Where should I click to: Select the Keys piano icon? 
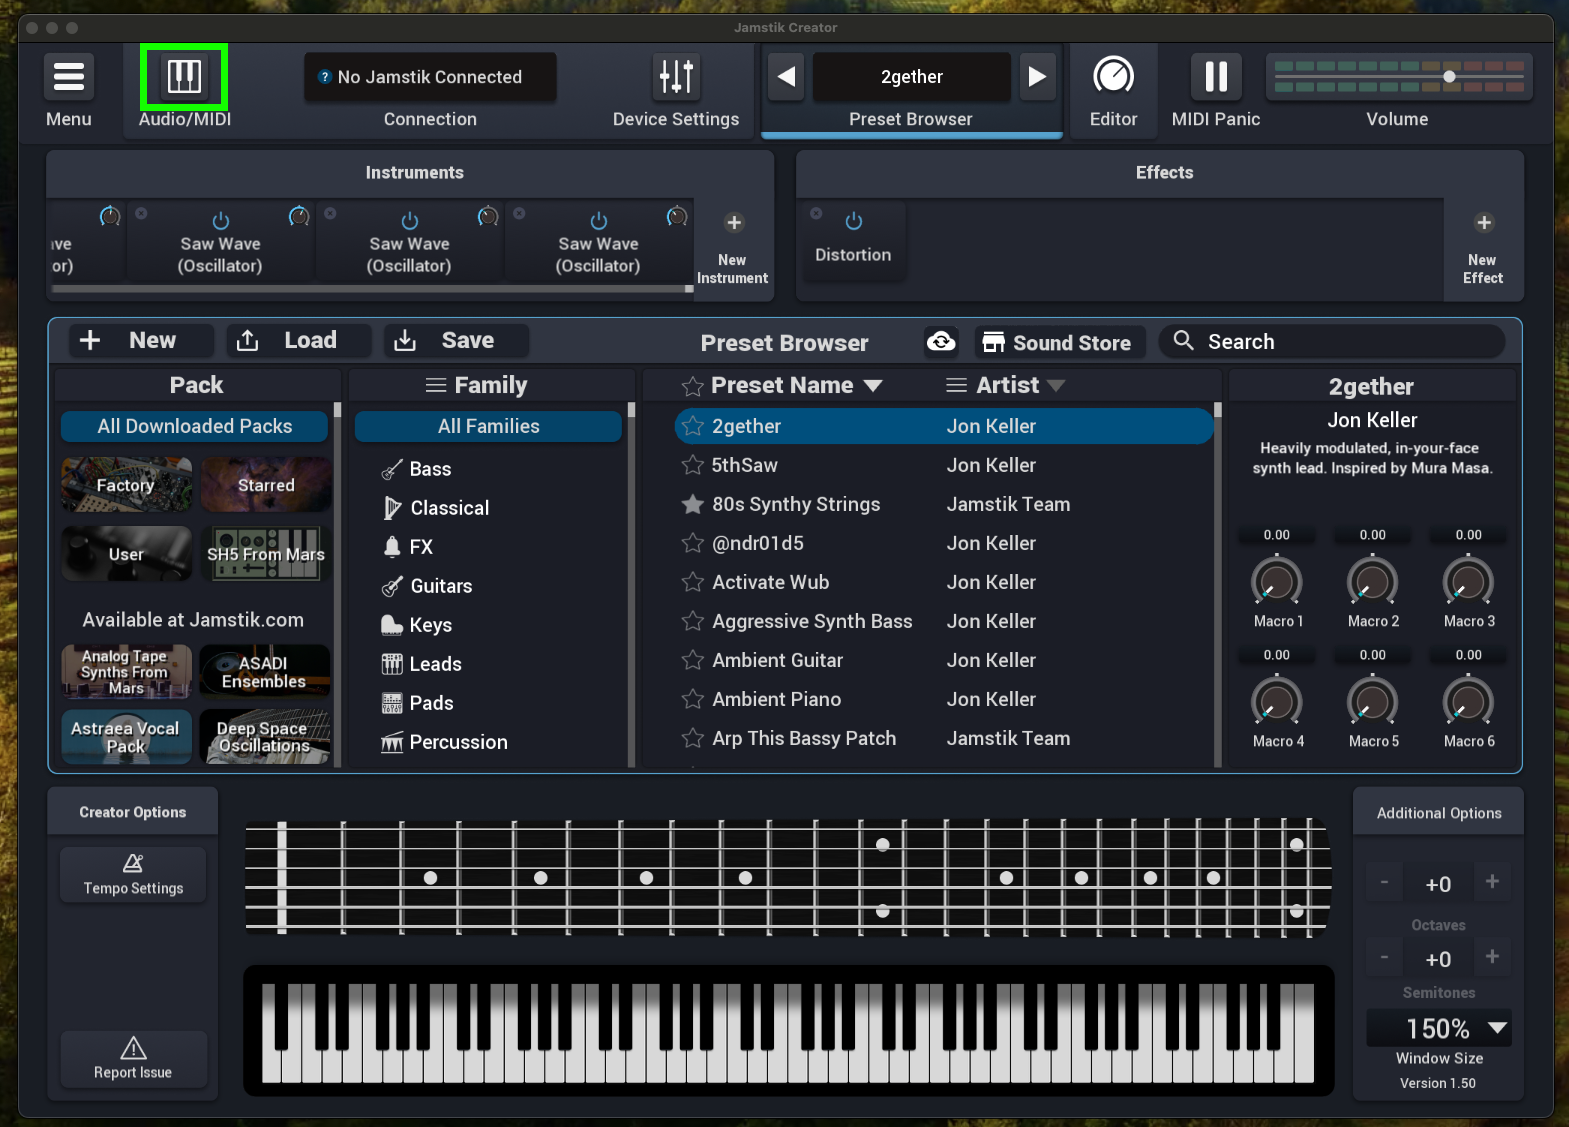tap(392, 625)
